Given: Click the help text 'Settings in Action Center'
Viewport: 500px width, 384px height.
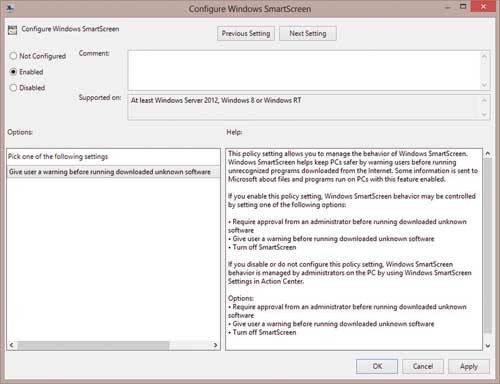Looking at the screenshot, I should 266,281.
